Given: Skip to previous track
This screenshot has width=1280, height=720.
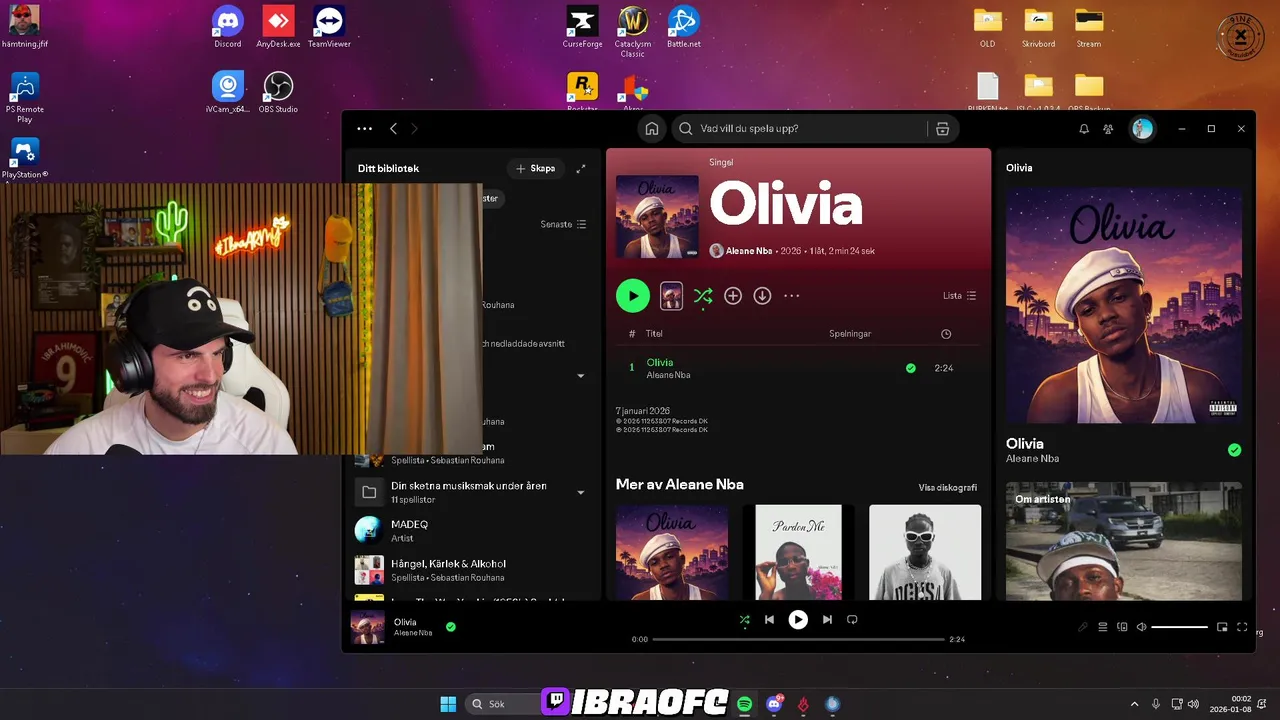Looking at the screenshot, I should [769, 620].
